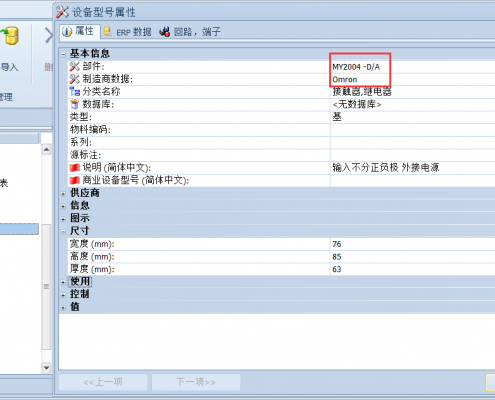Expand the 图示 section

[x=63, y=219]
